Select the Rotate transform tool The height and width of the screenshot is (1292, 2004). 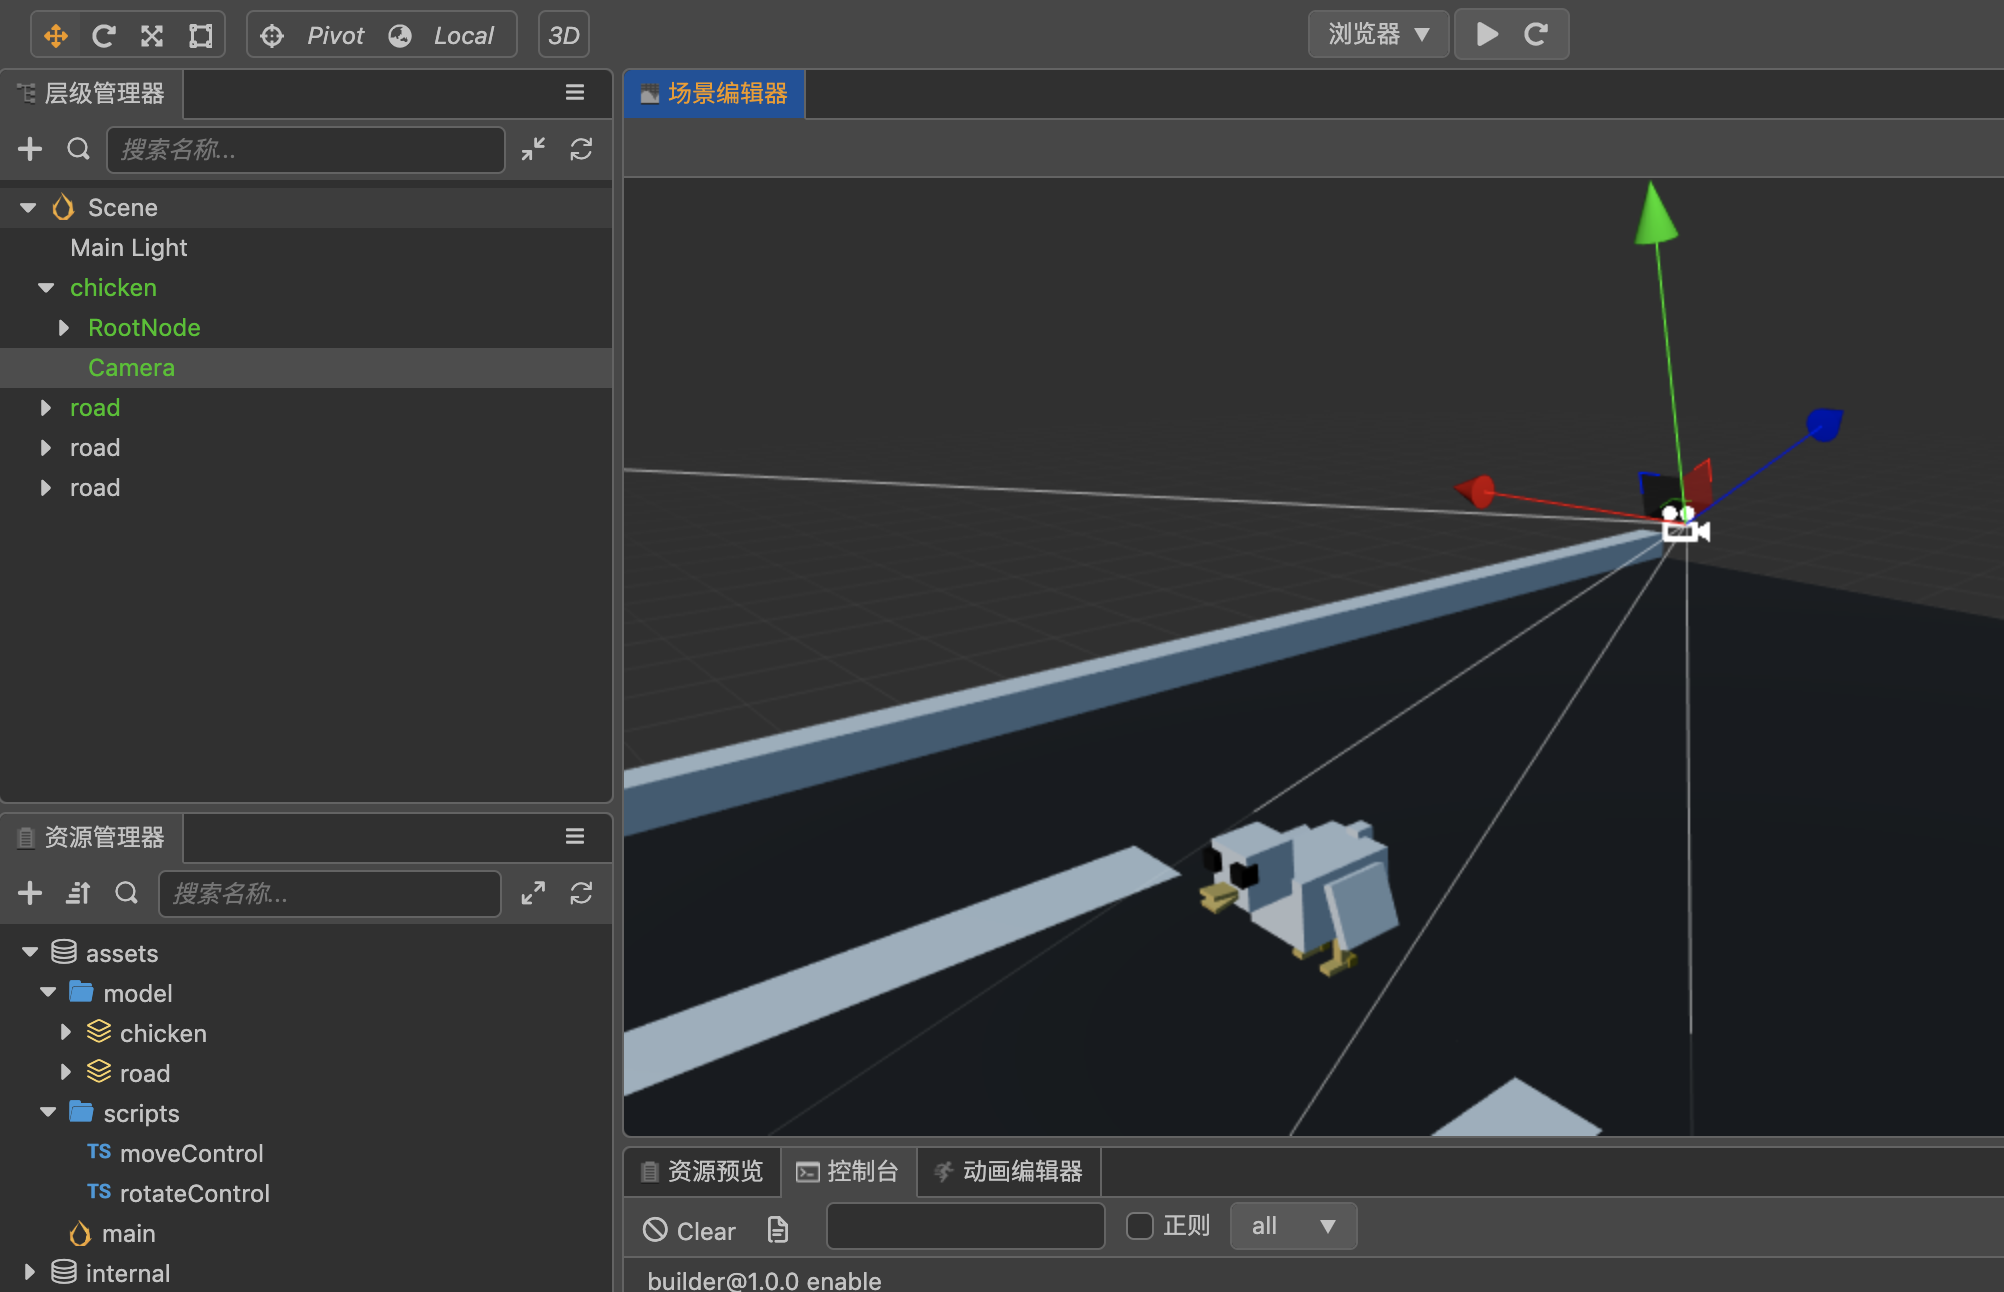tap(104, 36)
